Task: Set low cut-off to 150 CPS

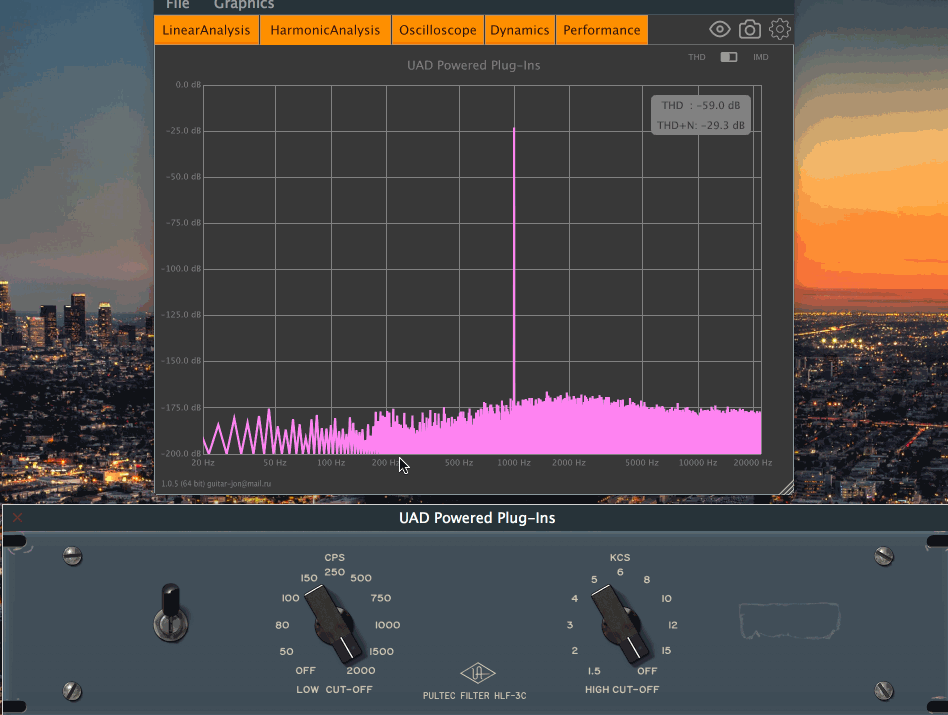Action: (309, 578)
